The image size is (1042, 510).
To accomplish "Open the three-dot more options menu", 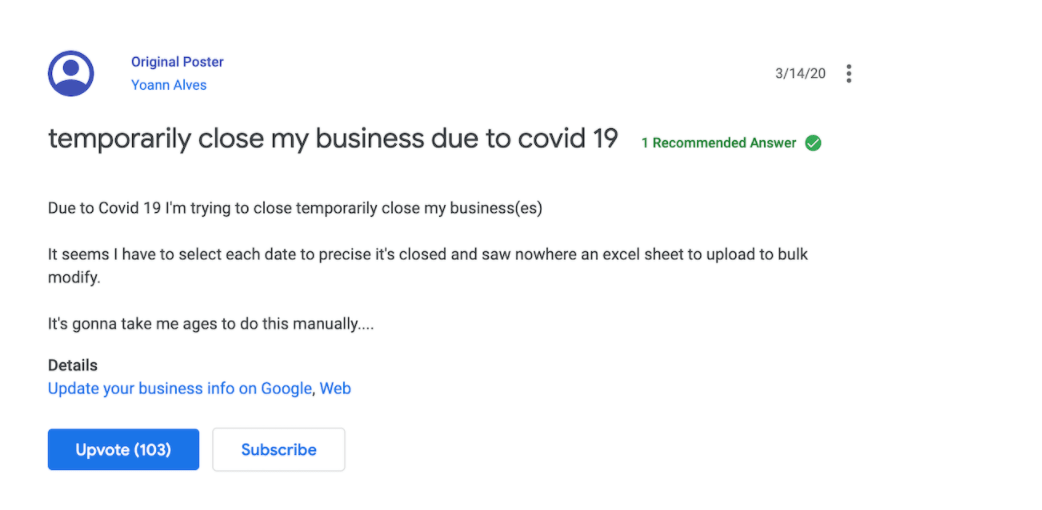I will coord(849,74).
